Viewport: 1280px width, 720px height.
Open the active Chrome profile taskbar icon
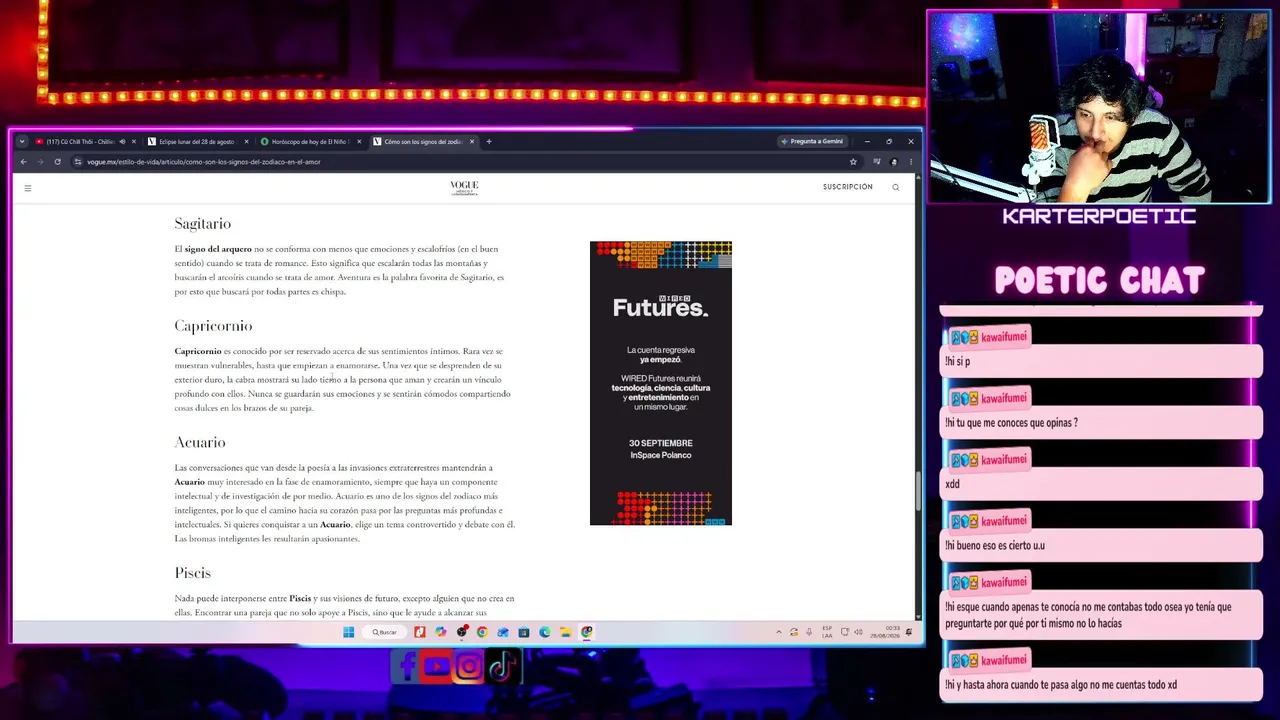click(x=587, y=632)
